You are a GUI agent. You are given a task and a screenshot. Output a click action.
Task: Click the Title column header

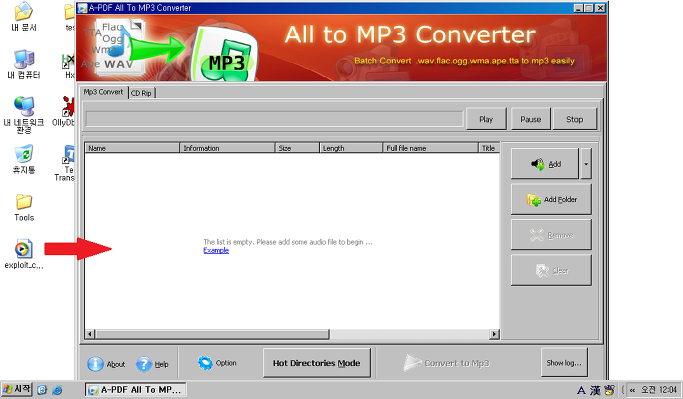489,148
